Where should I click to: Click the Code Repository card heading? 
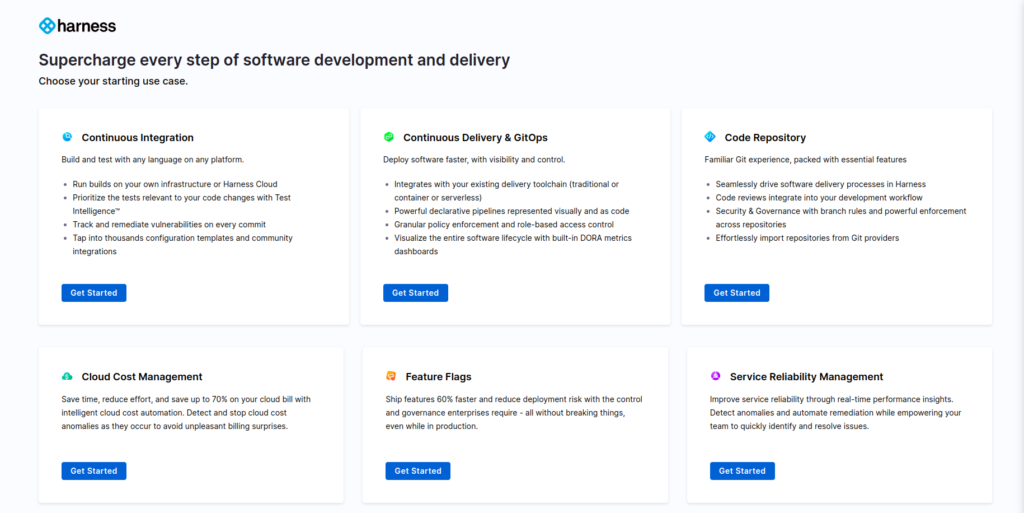click(x=765, y=138)
